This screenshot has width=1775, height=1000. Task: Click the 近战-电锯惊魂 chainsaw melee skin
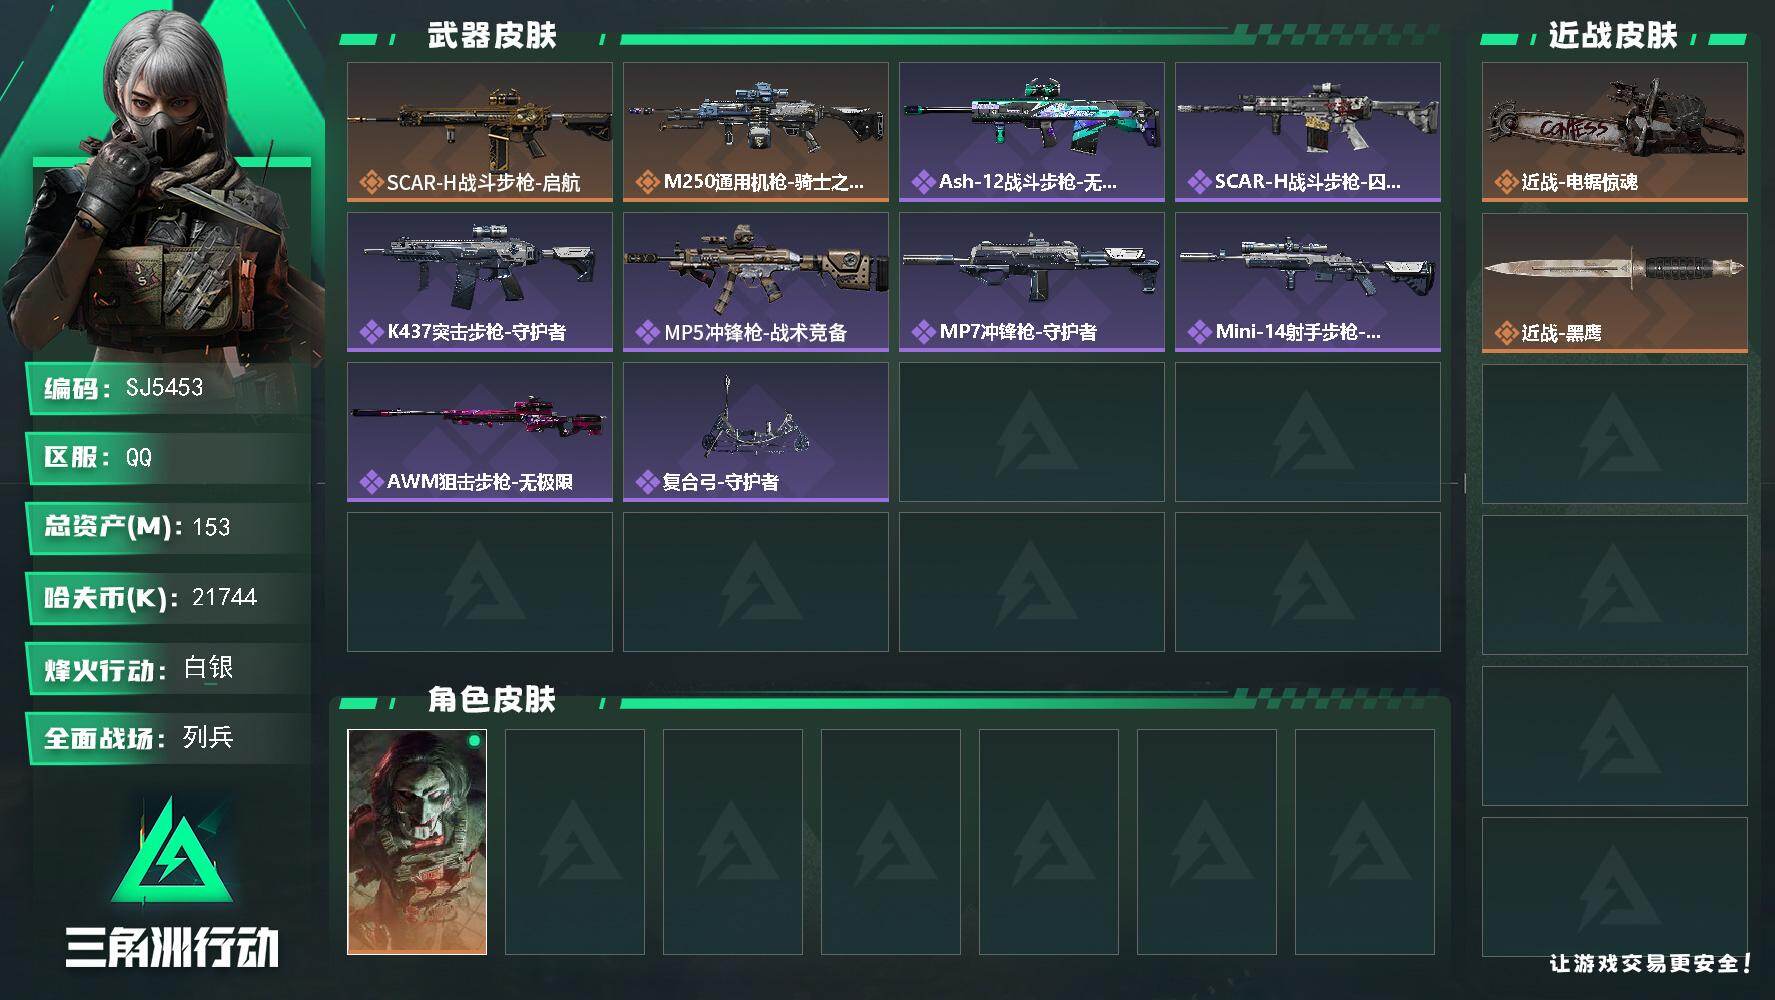pyautogui.click(x=1615, y=132)
